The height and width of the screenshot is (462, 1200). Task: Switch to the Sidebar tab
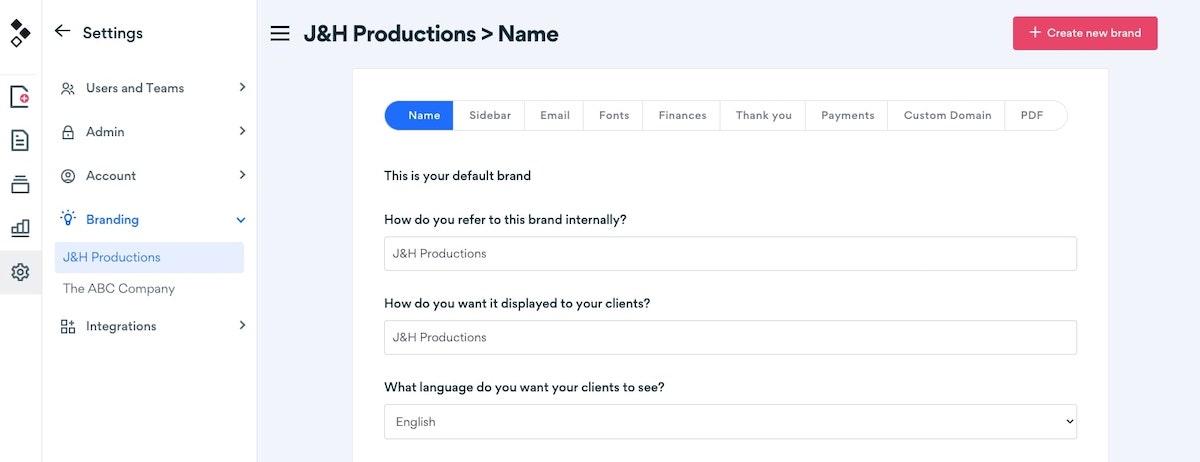click(x=490, y=116)
